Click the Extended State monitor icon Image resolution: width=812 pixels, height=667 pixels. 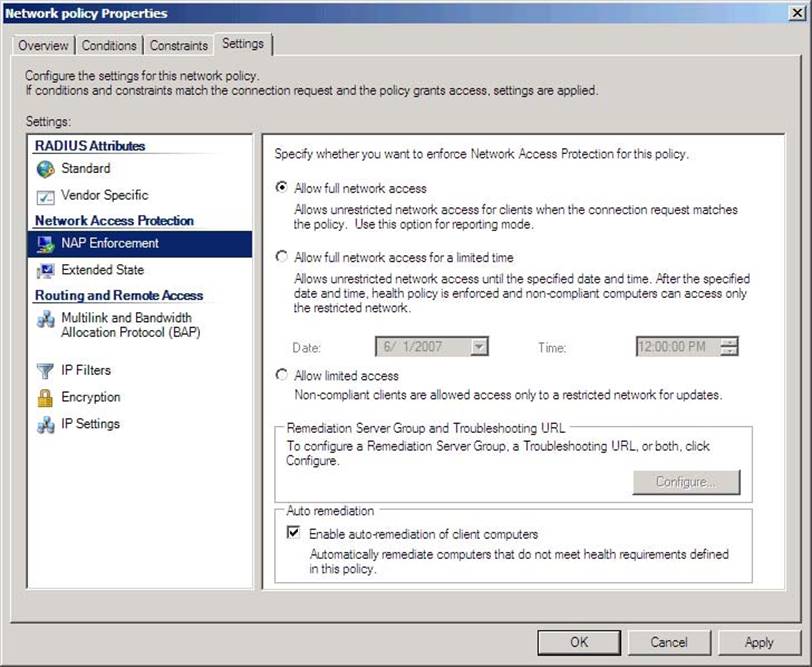(x=45, y=271)
